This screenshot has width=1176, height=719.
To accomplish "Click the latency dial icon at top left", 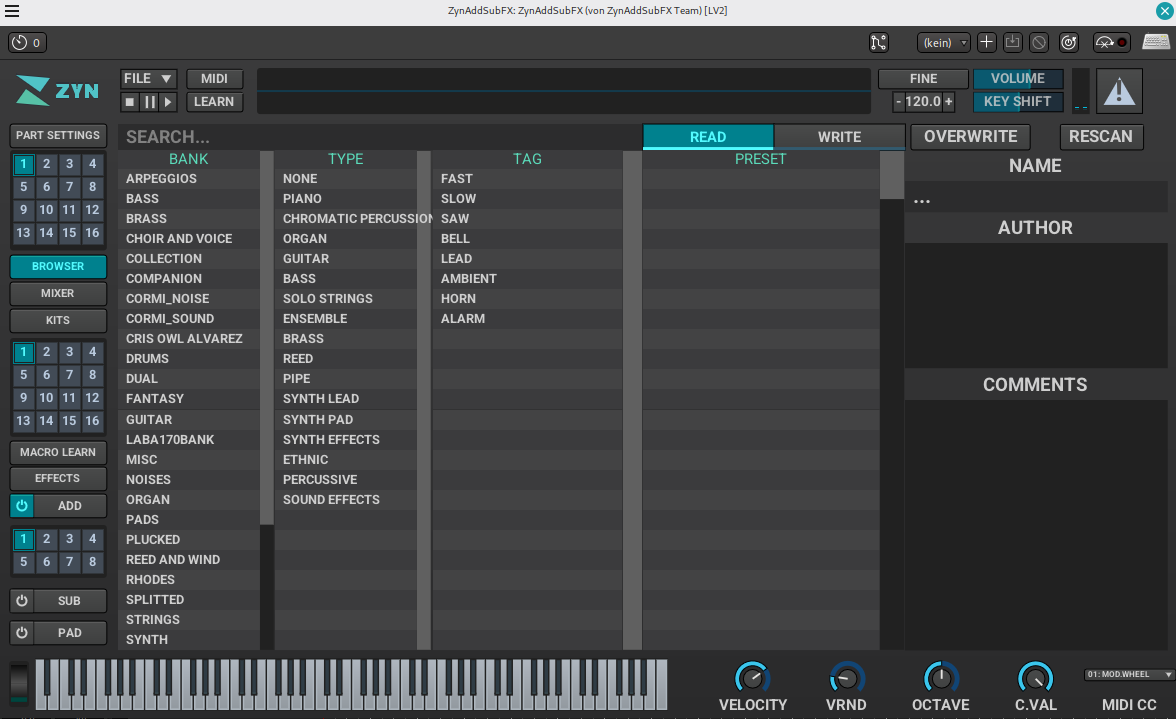I will [20, 42].
